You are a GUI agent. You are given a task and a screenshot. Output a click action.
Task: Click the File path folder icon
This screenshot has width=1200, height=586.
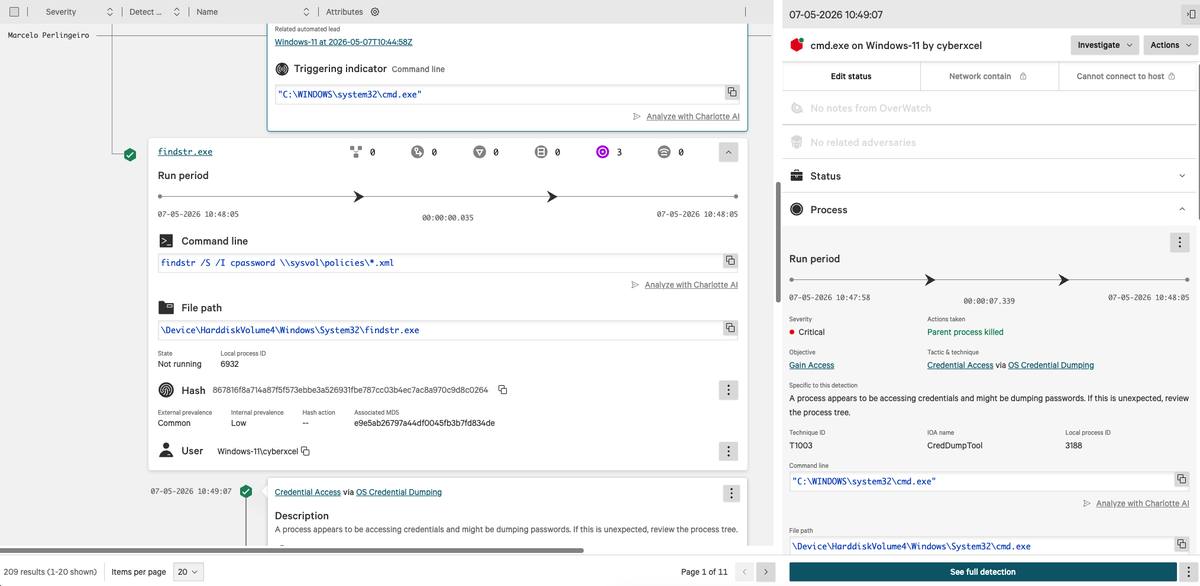tap(166, 308)
